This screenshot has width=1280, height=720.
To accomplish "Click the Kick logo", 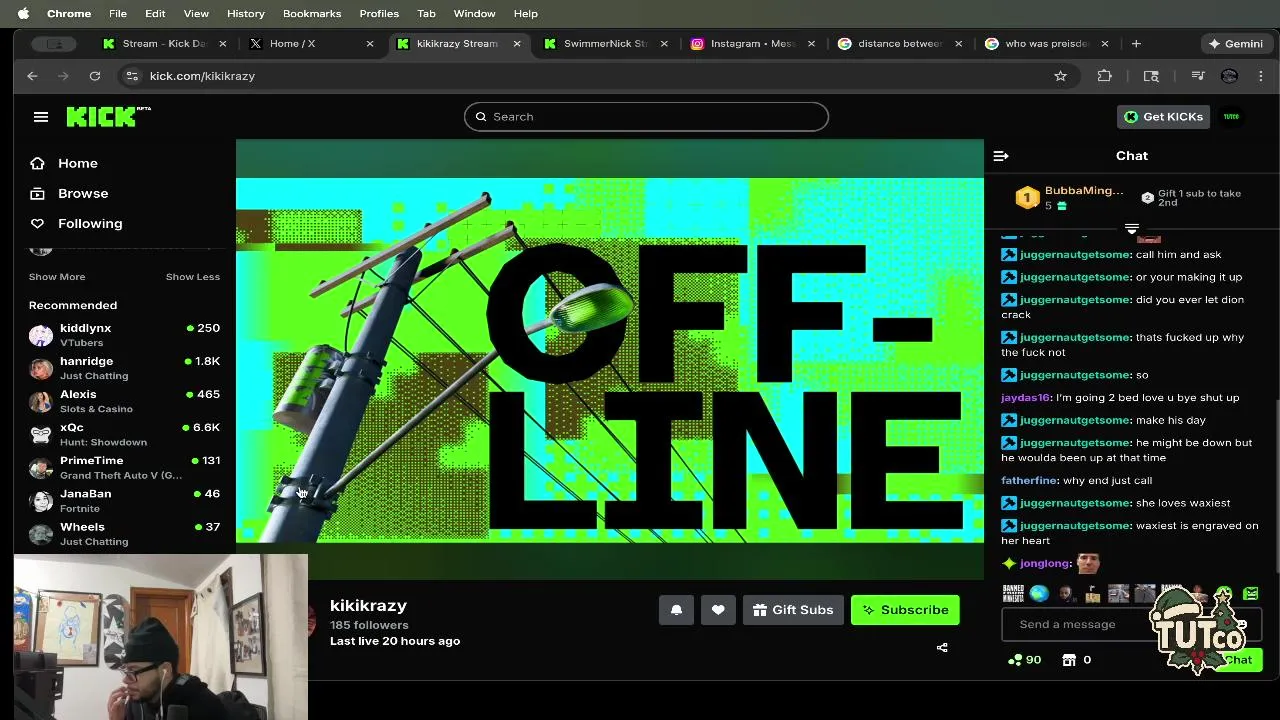I will coord(108,116).
